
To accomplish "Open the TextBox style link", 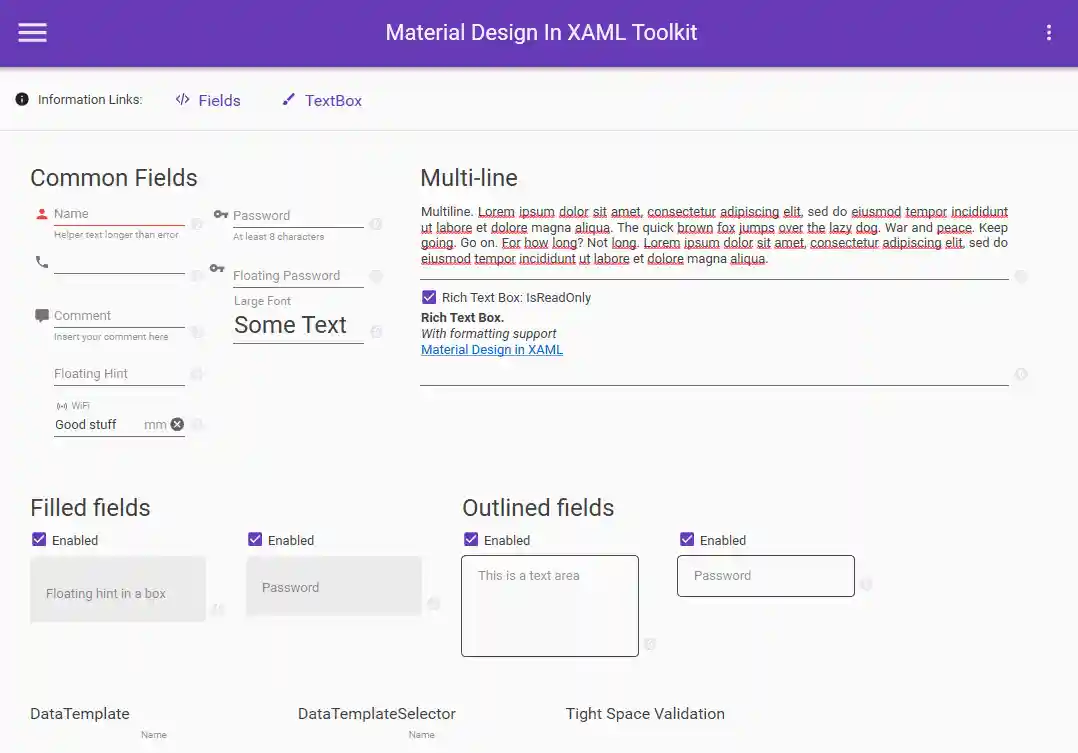I will pos(322,100).
